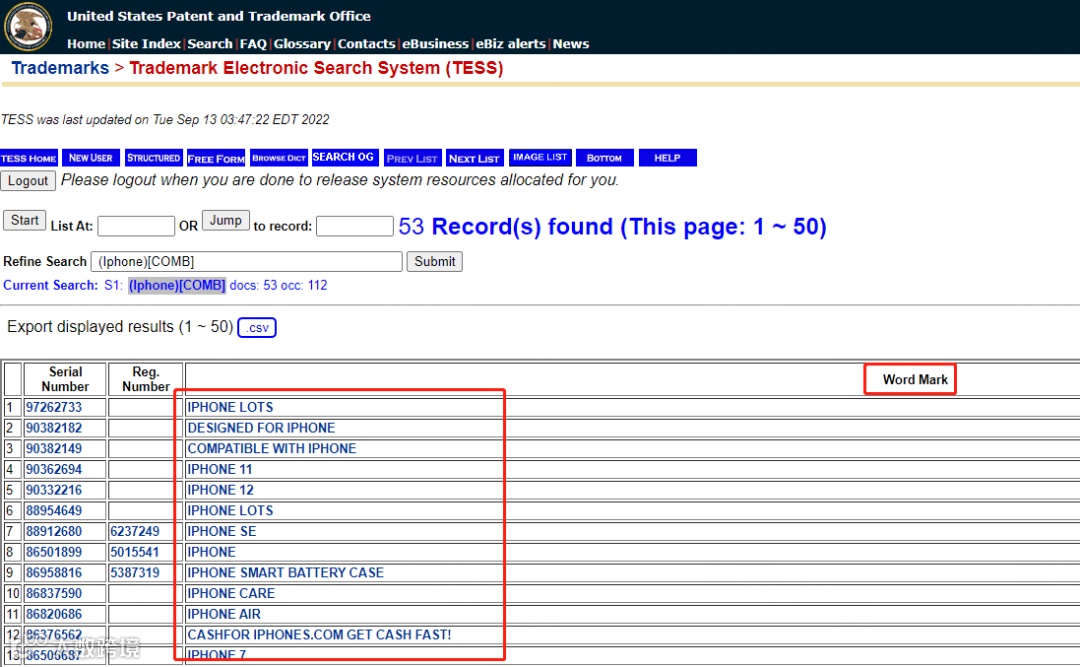Viewport: 1080px width, 667px height.
Task: Focus the Refine Search text box
Action: 247,261
